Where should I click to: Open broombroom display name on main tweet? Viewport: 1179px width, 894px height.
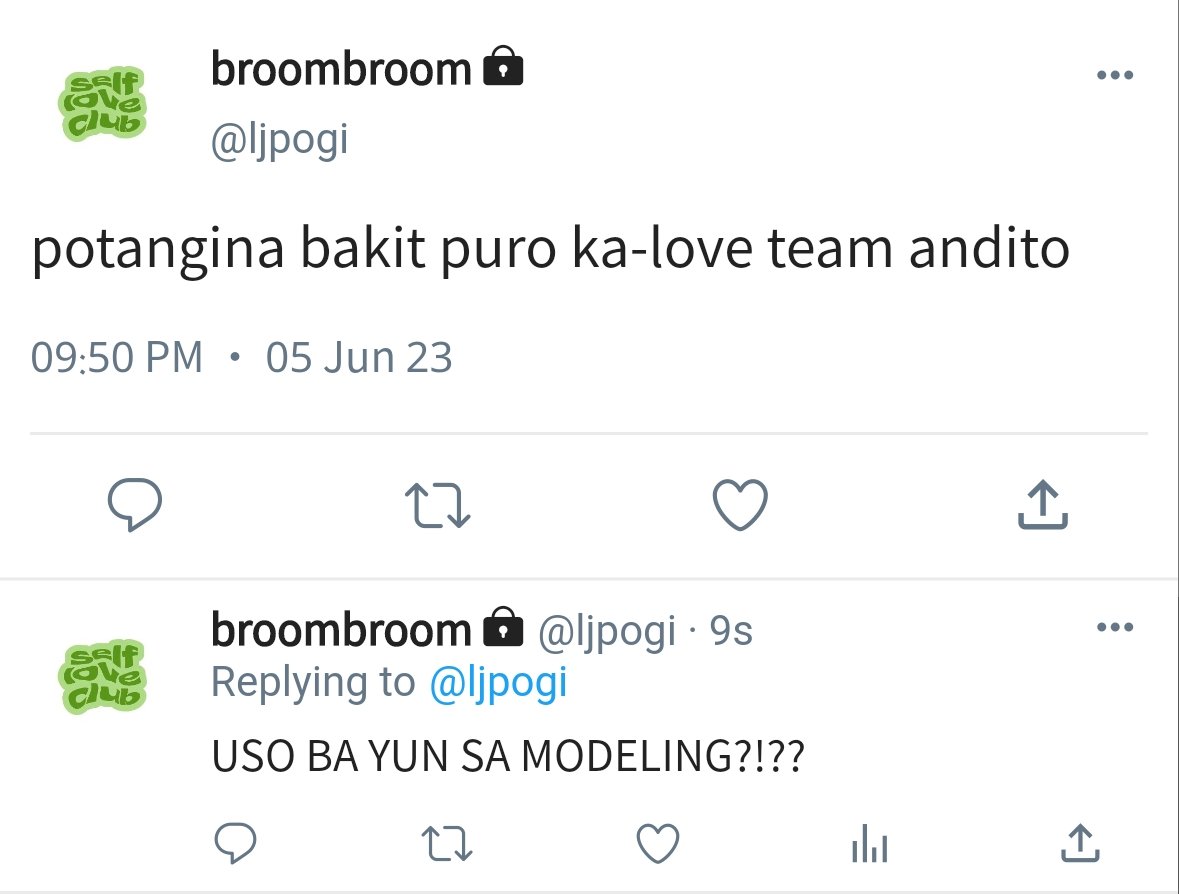341,69
